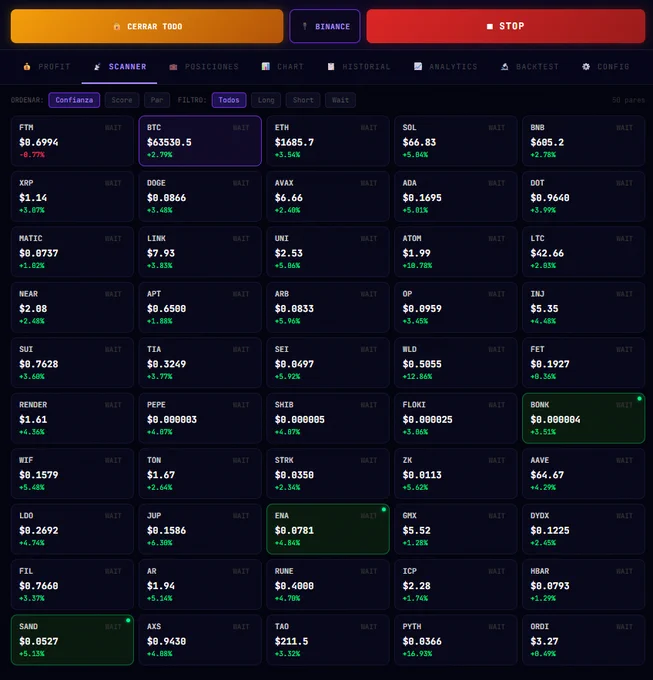The width and height of the screenshot is (653, 680).
Task: Filter pairs by Long signal
Action: pos(266,100)
